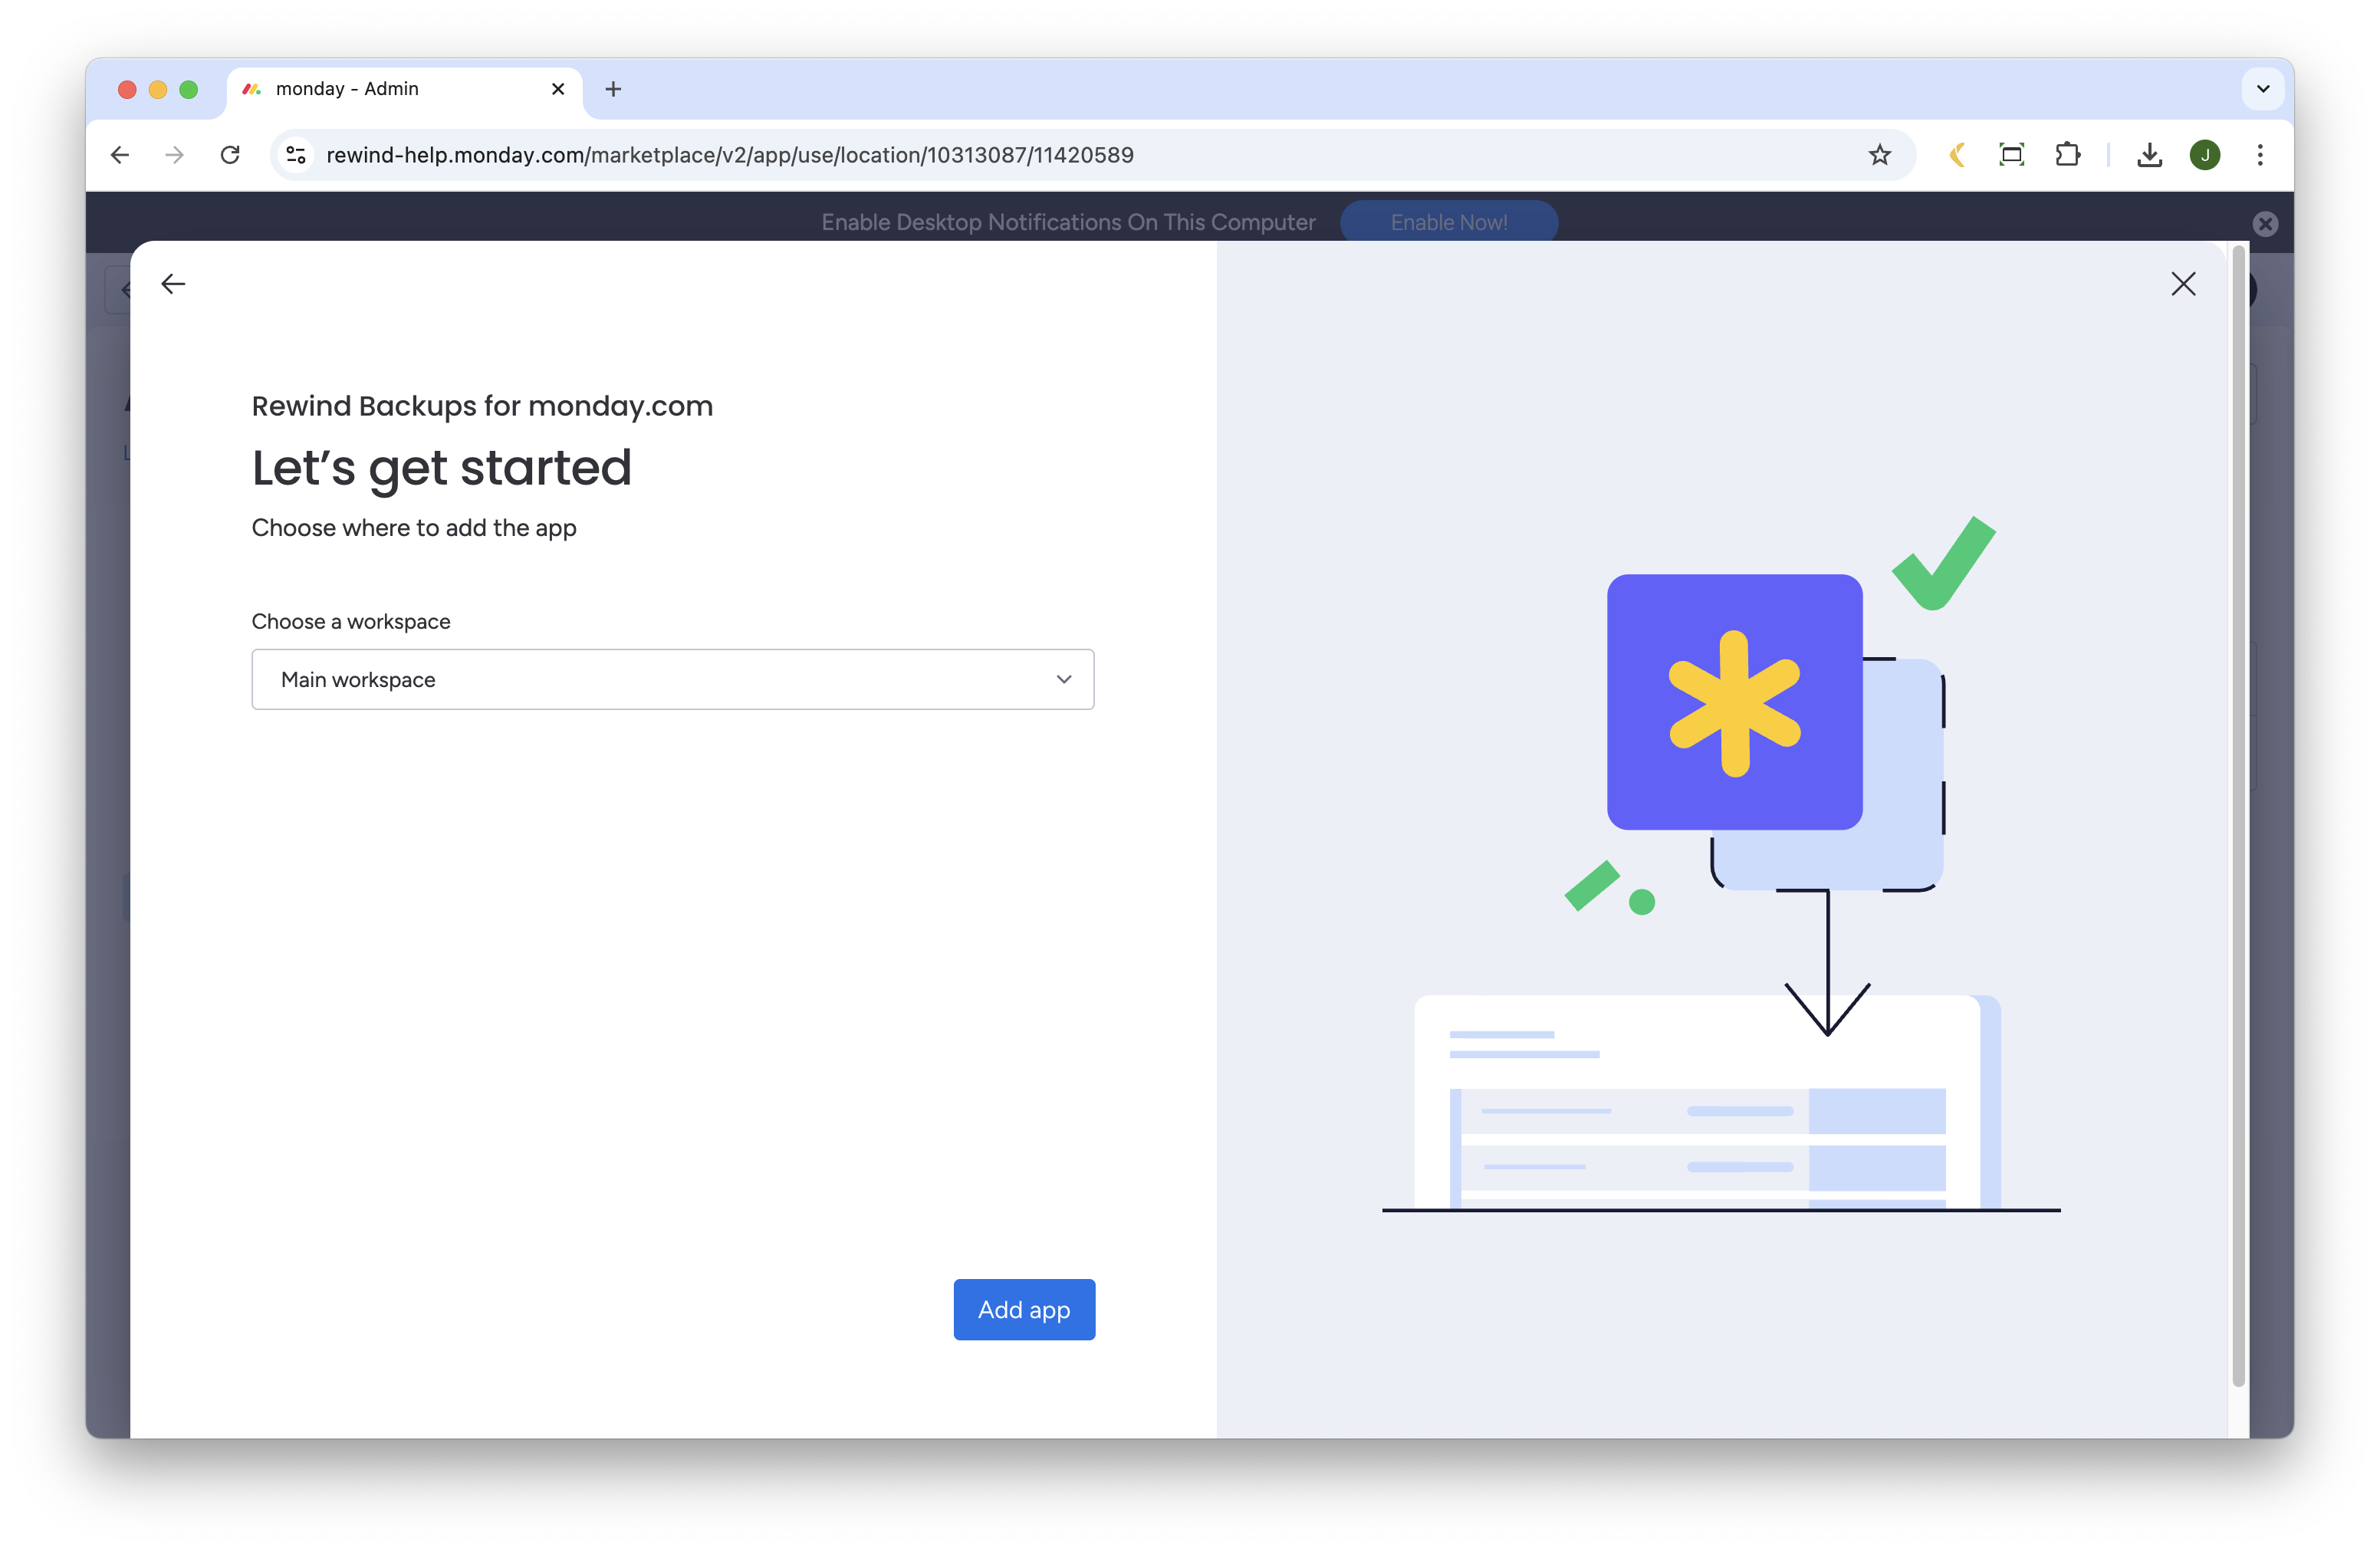Go back with the modal's back arrow
The width and height of the screenshot is (2380, 1552).
tap(173, 284)
